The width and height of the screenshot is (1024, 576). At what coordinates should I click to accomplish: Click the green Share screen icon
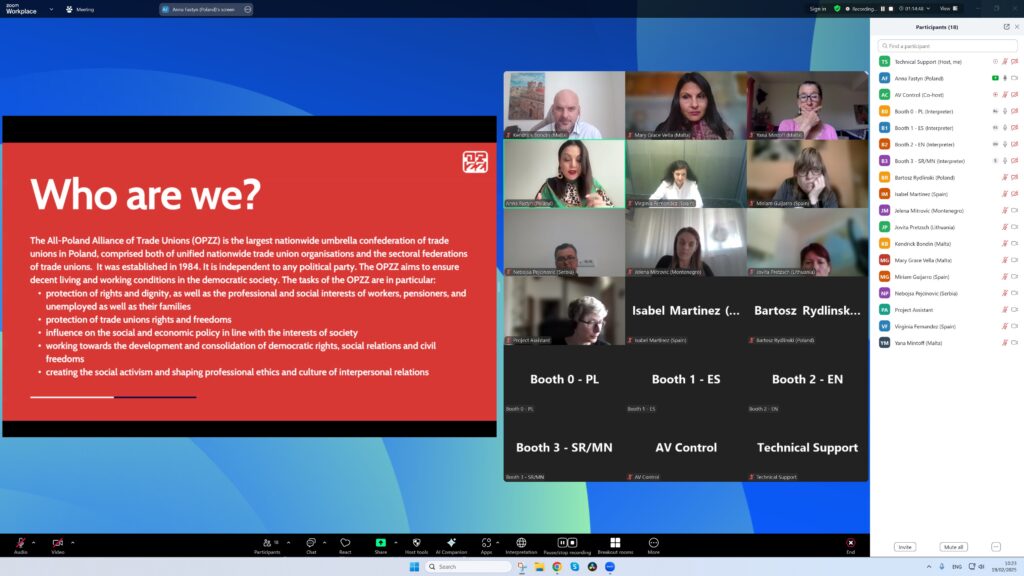coord(381,543)
